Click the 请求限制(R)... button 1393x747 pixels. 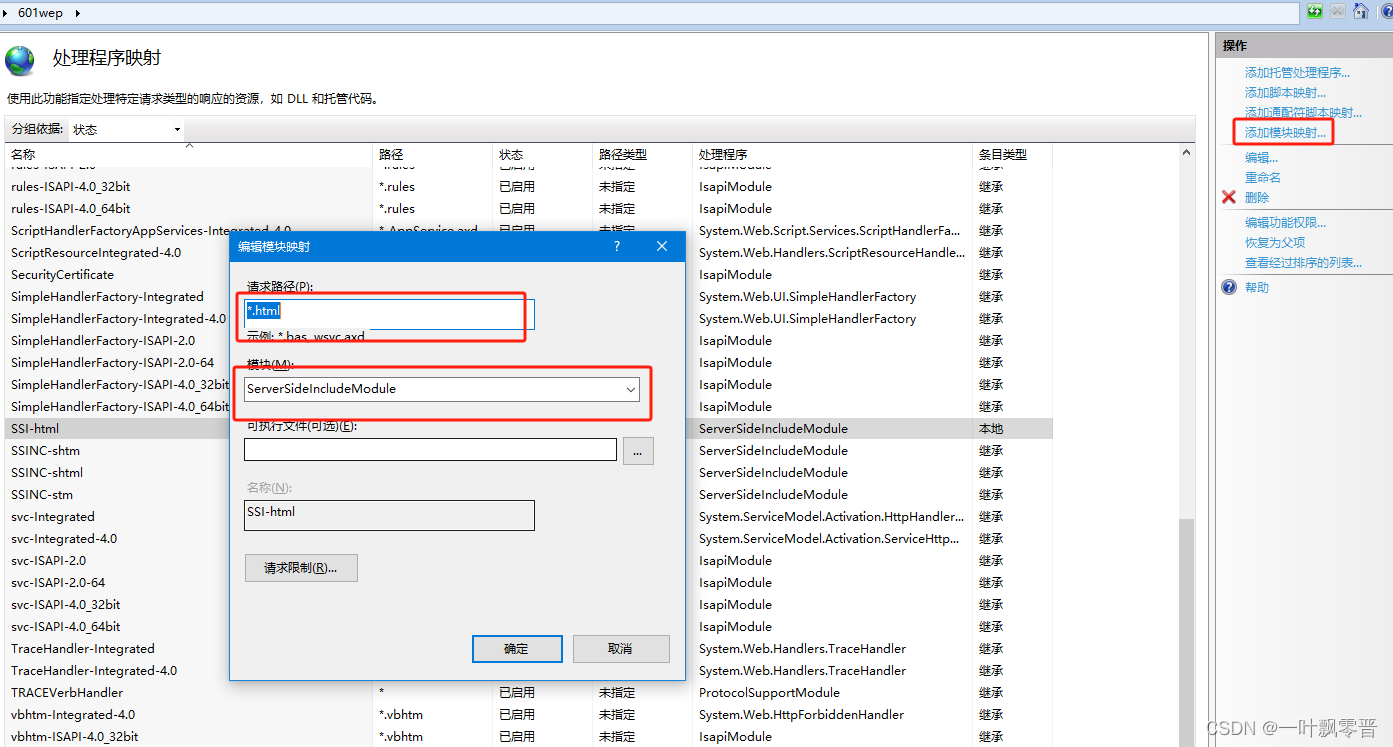301,568
